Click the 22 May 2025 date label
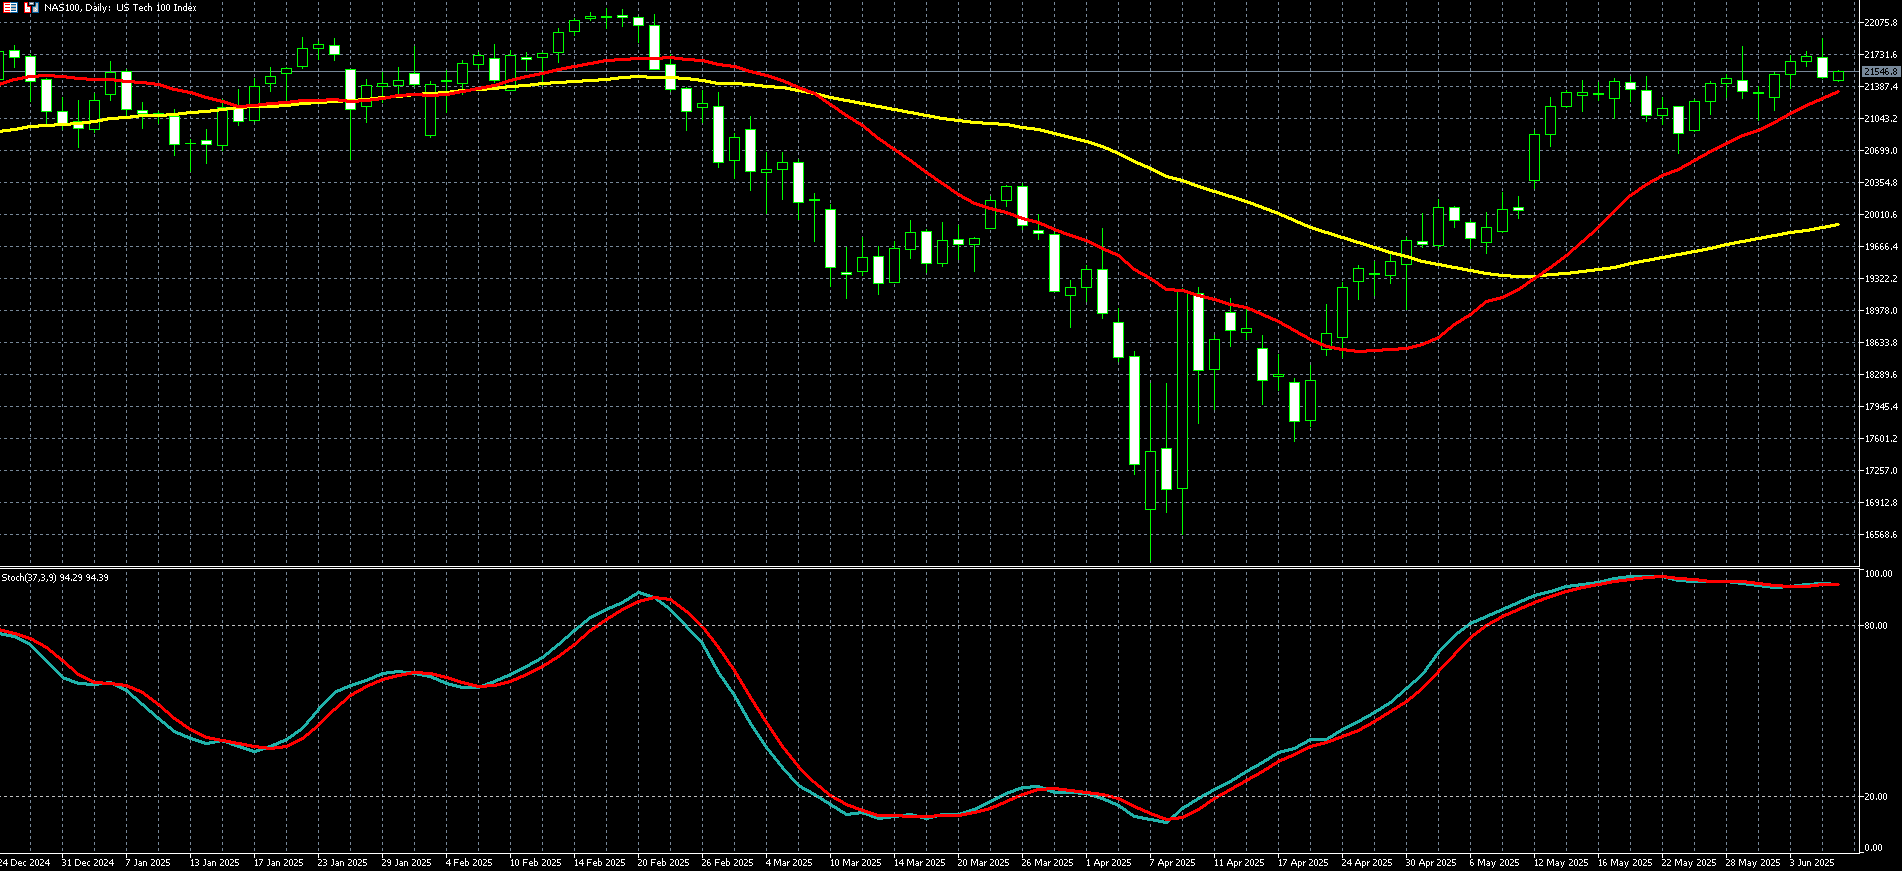The width and height of the screenshot is (1902, 871). [x=1689, y=862]
